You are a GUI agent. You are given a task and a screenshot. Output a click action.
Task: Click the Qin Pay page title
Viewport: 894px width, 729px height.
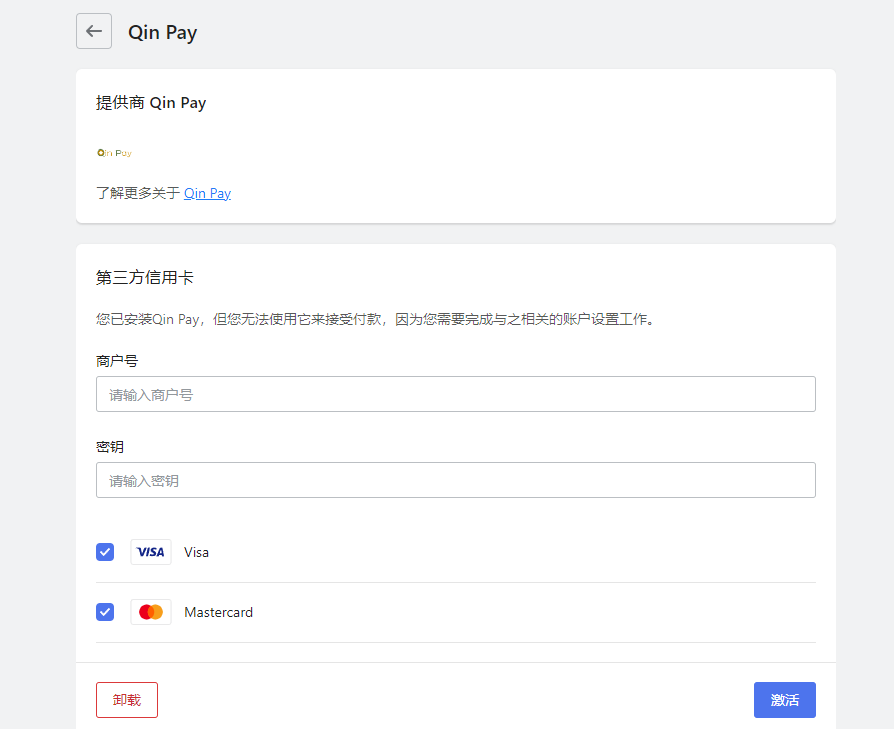click(162, 32)
